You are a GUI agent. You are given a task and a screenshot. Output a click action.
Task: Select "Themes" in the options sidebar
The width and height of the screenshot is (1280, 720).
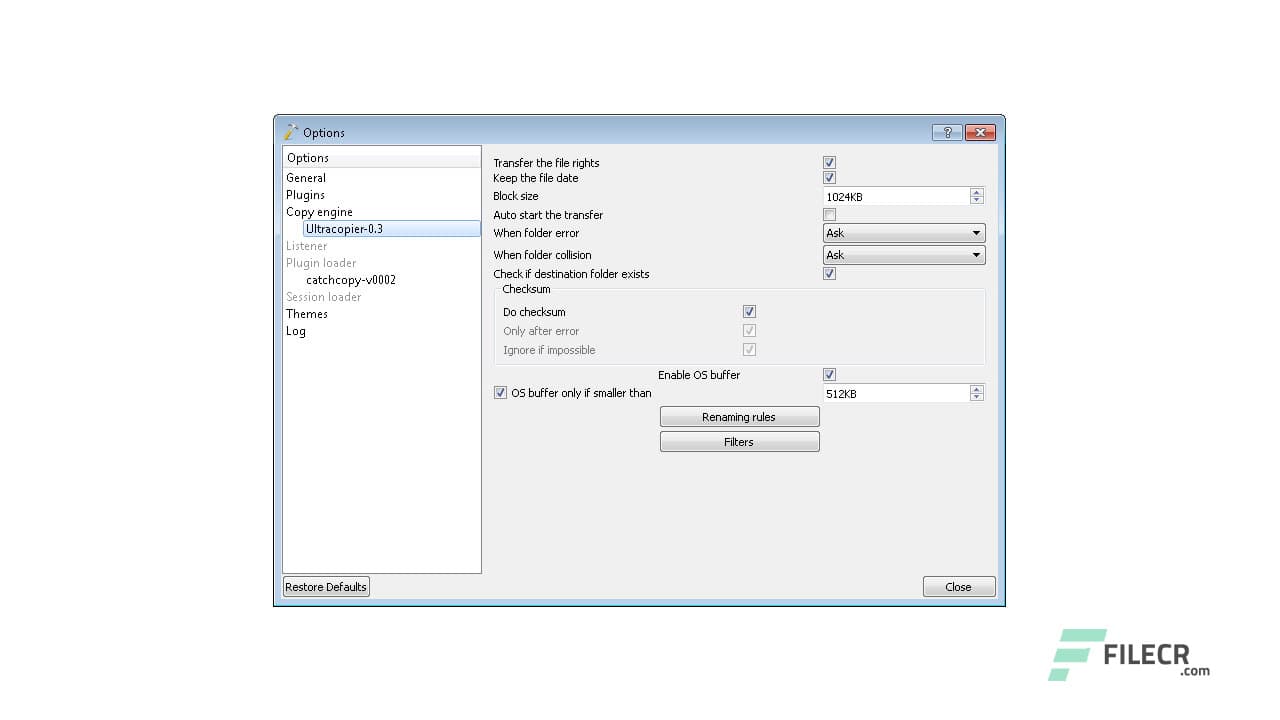point(307,313)
